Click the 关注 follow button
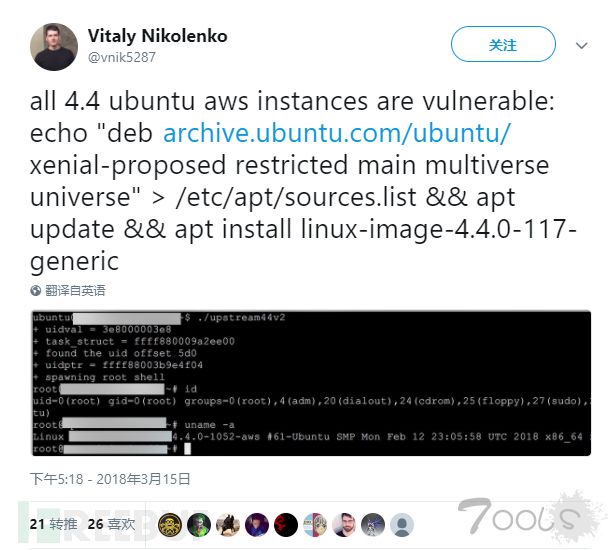 [503, 44]
